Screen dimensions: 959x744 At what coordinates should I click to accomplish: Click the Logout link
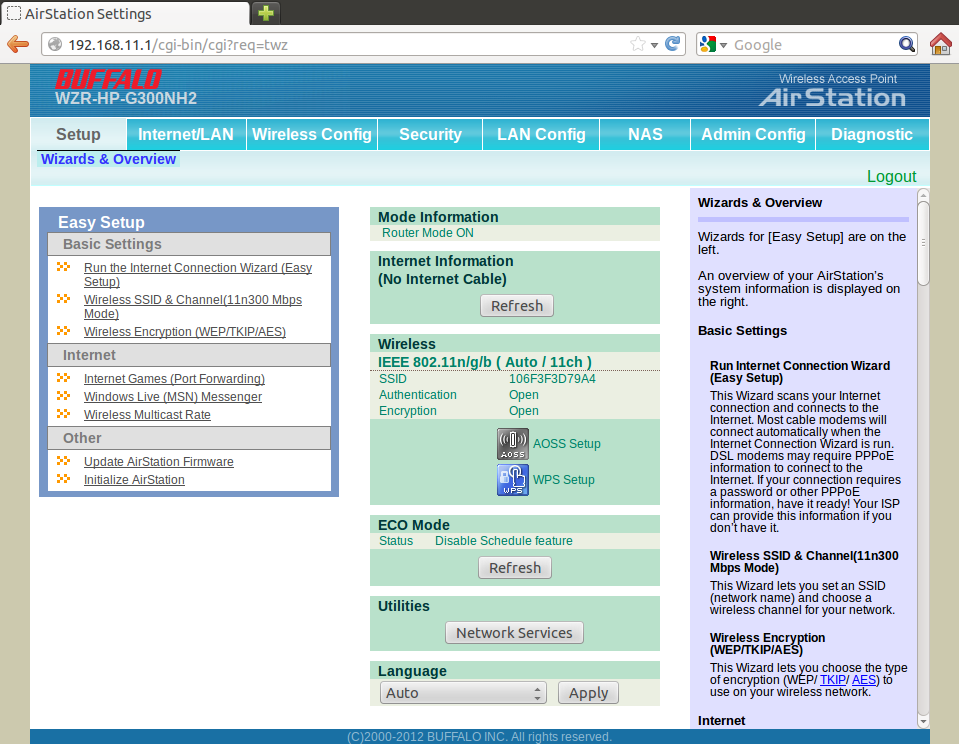coord(891,176)
